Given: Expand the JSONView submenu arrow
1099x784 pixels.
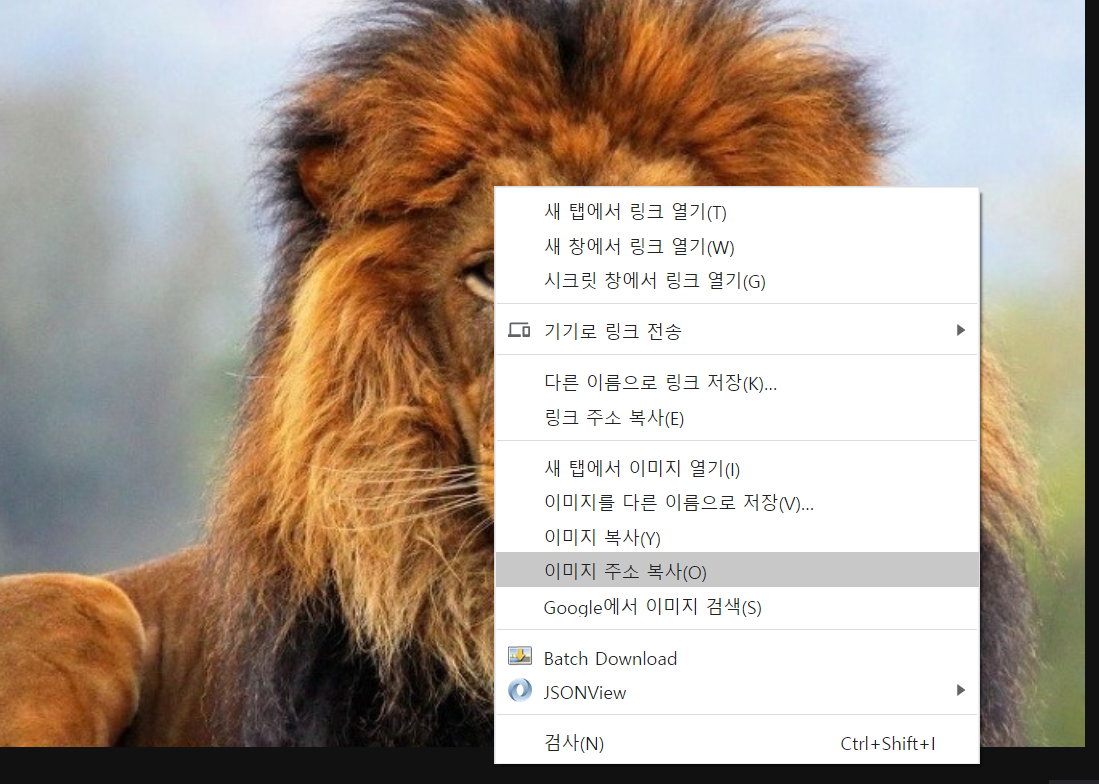Looking at the screenshot, I should pyautogui.click(x=961, y=690).
